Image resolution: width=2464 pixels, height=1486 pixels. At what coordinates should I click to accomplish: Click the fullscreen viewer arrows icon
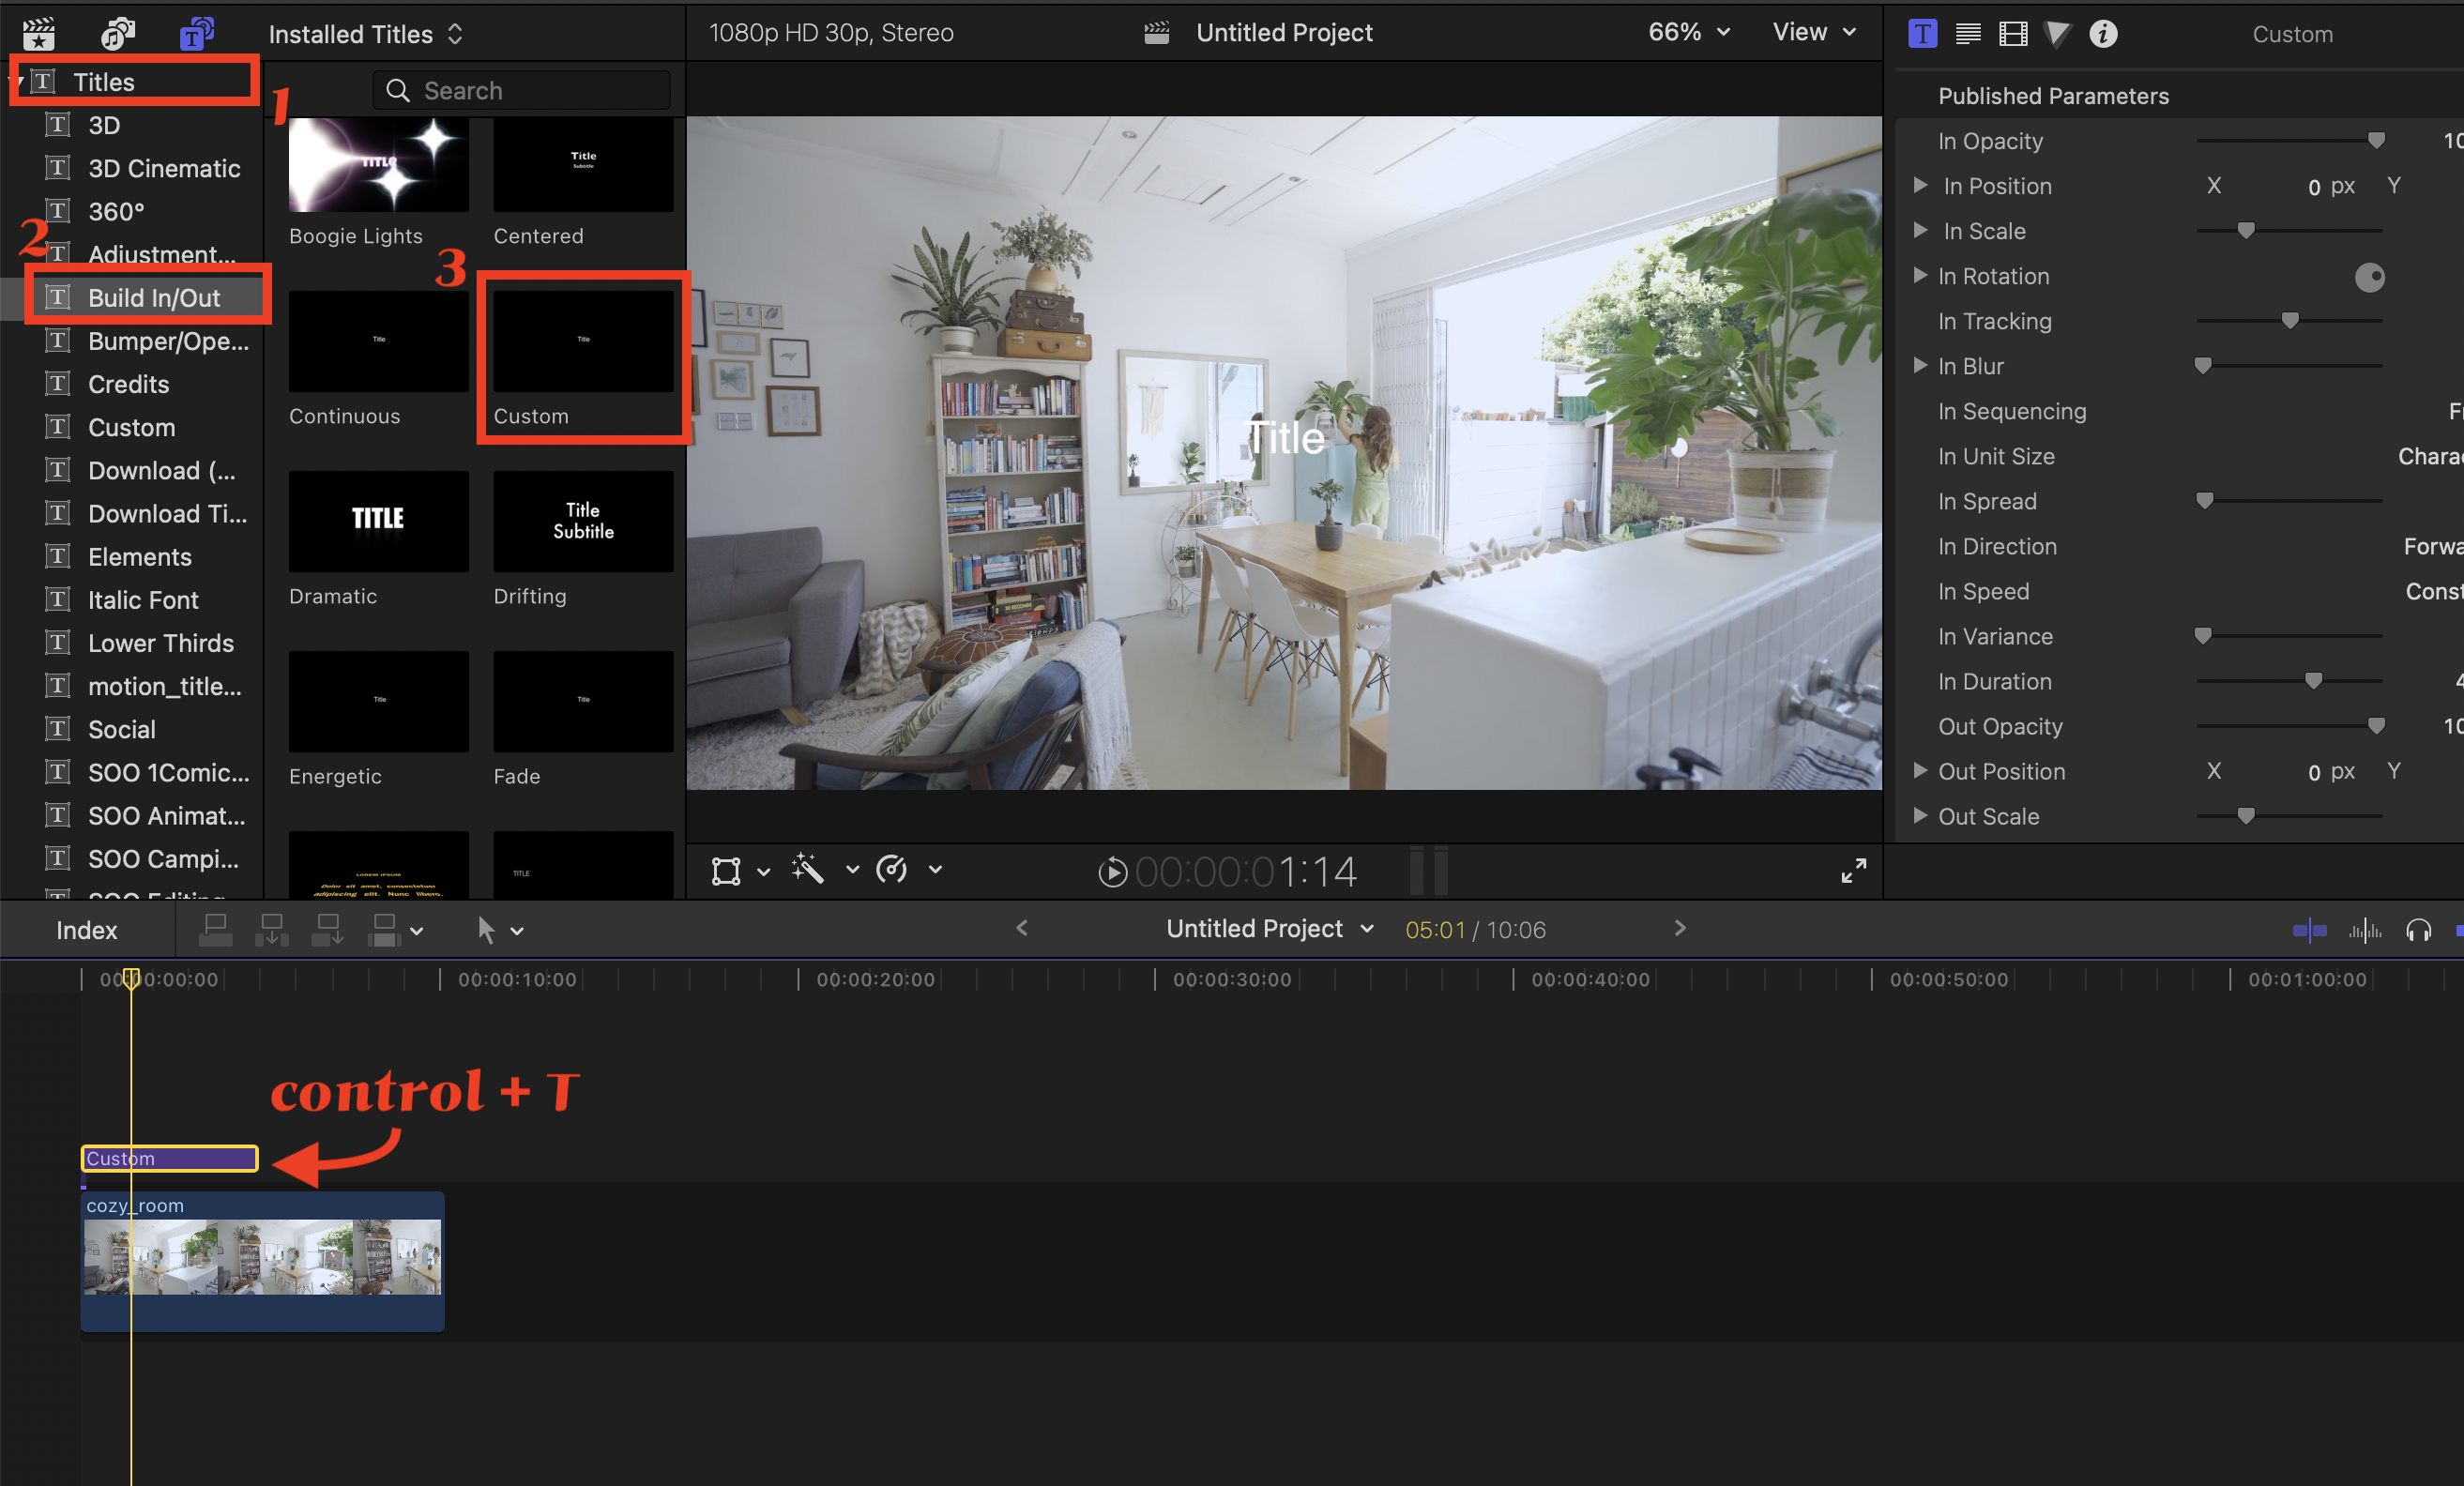1853,871
